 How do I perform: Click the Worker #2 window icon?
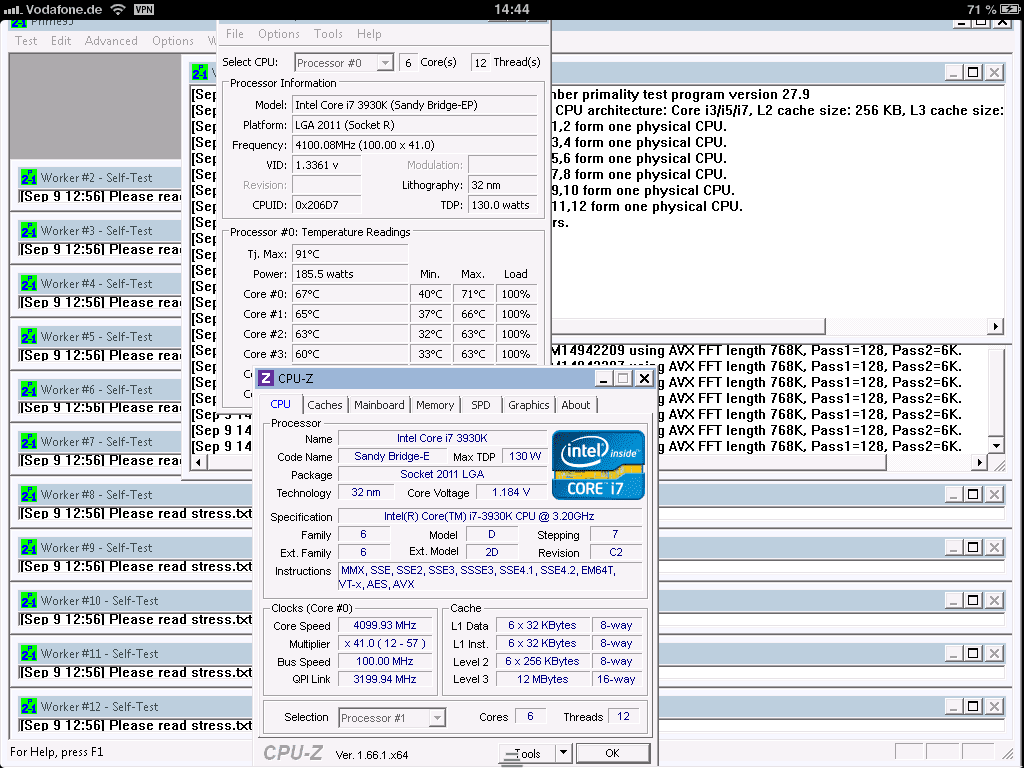coord(29,178)
